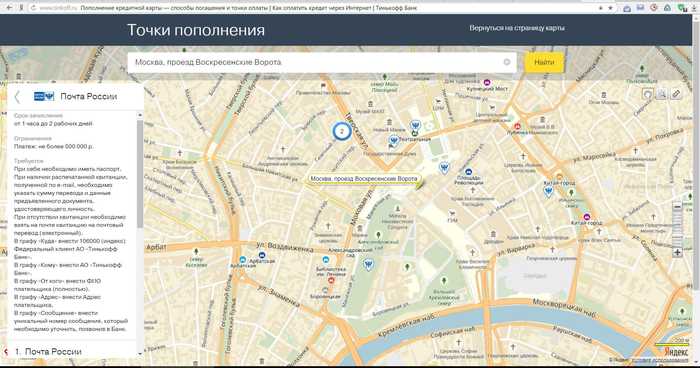Click the Москворецкая наб. street label
The height and width of the screenshot is (368, 700).
tap(564, 309)
